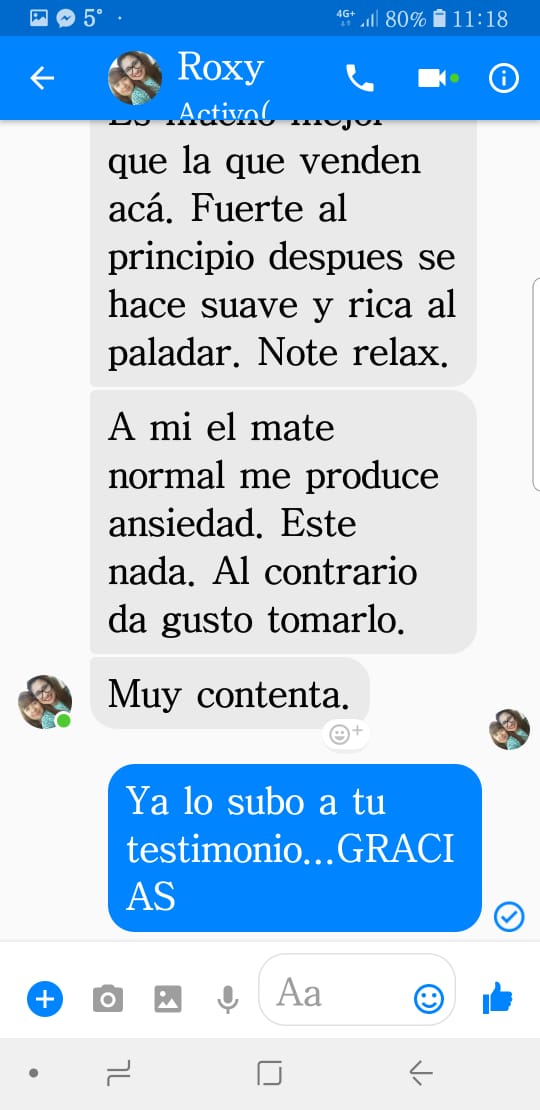This screenshot has height=1110, width=540.
Task: Tap the Android back navigation button
Action: [420, 1075]
